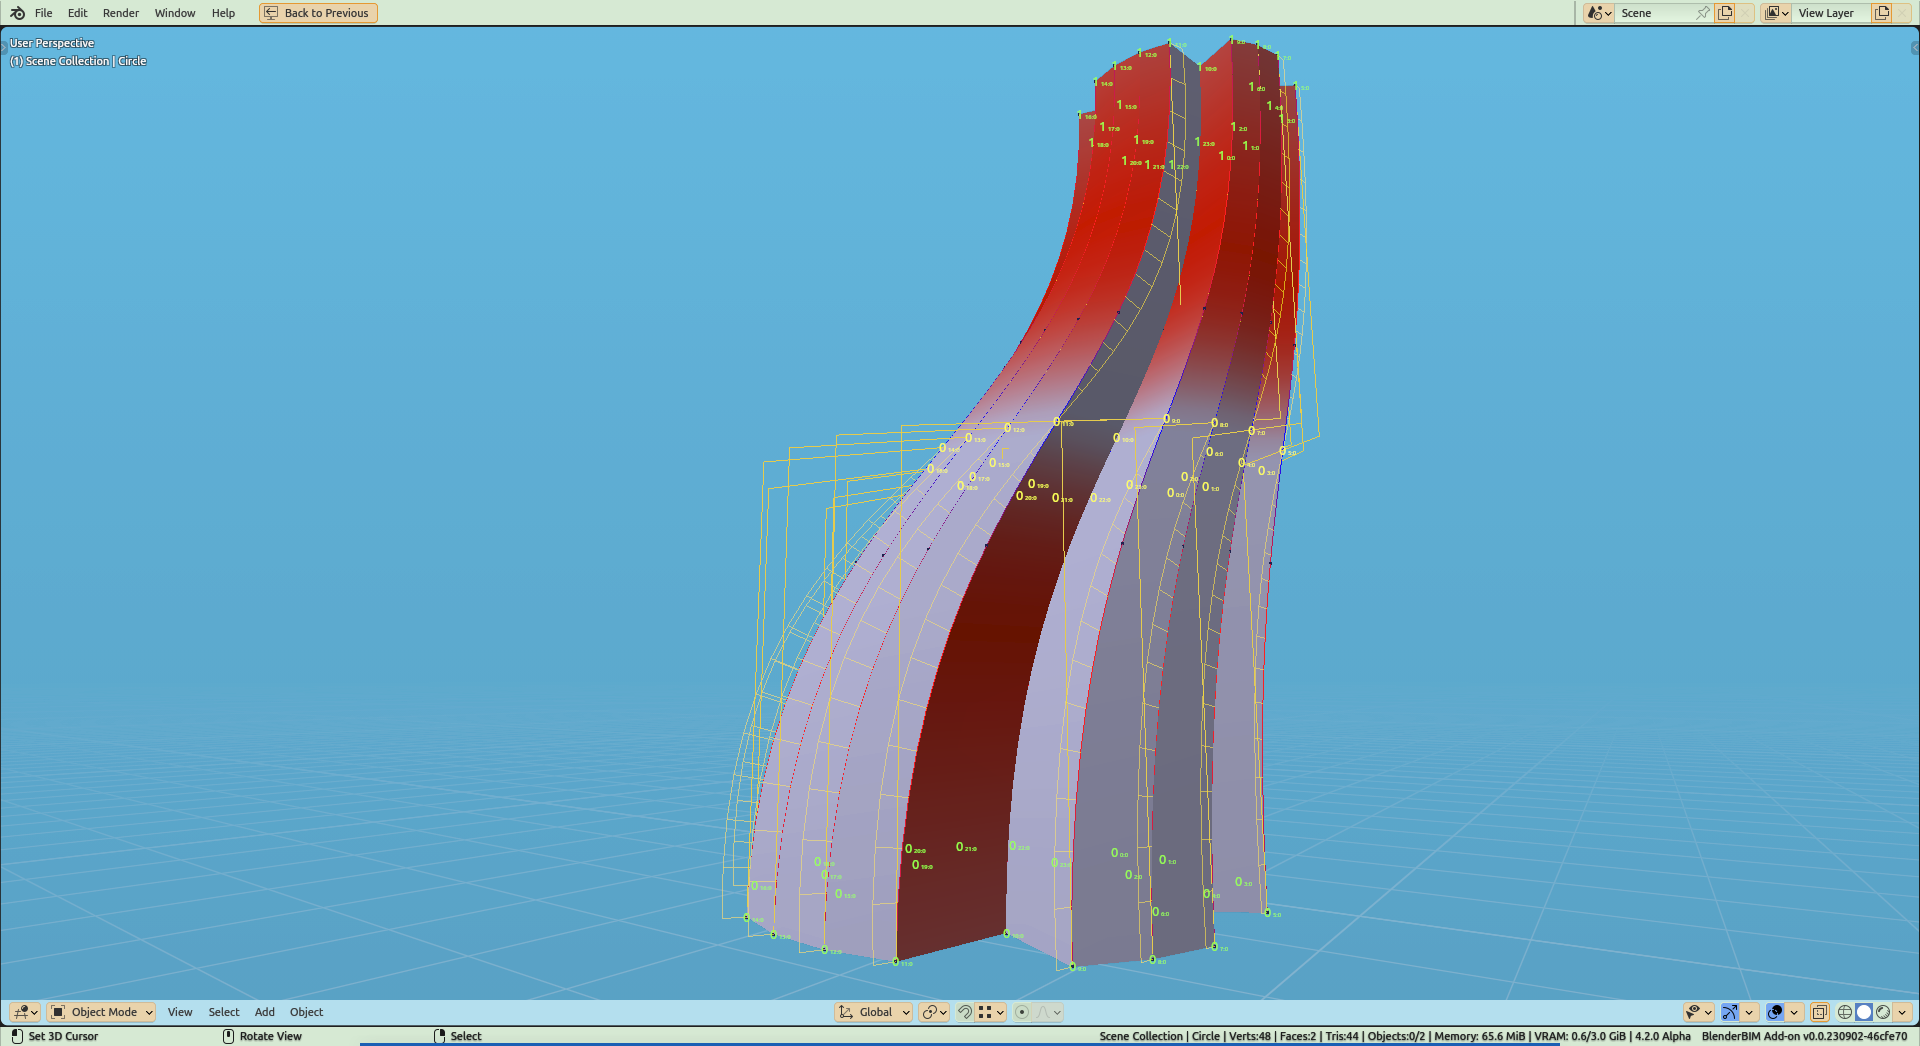Click the Back to Previous button
1920x1046 pixels.
tap(318, 13)
